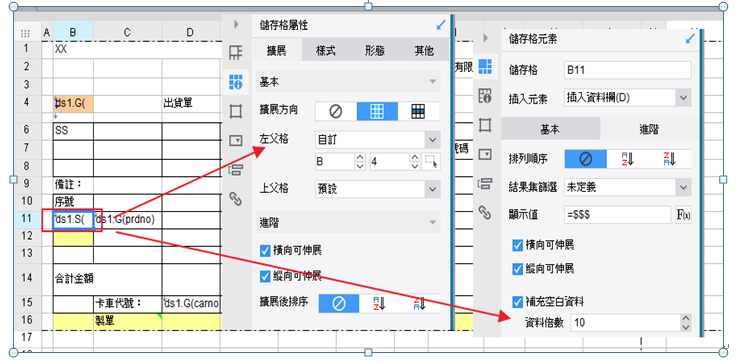Viewport: 743px width, 362px height.
Task: Open widget settings icon in 儲存格屬性 sidebar
Action: point(236,140)
